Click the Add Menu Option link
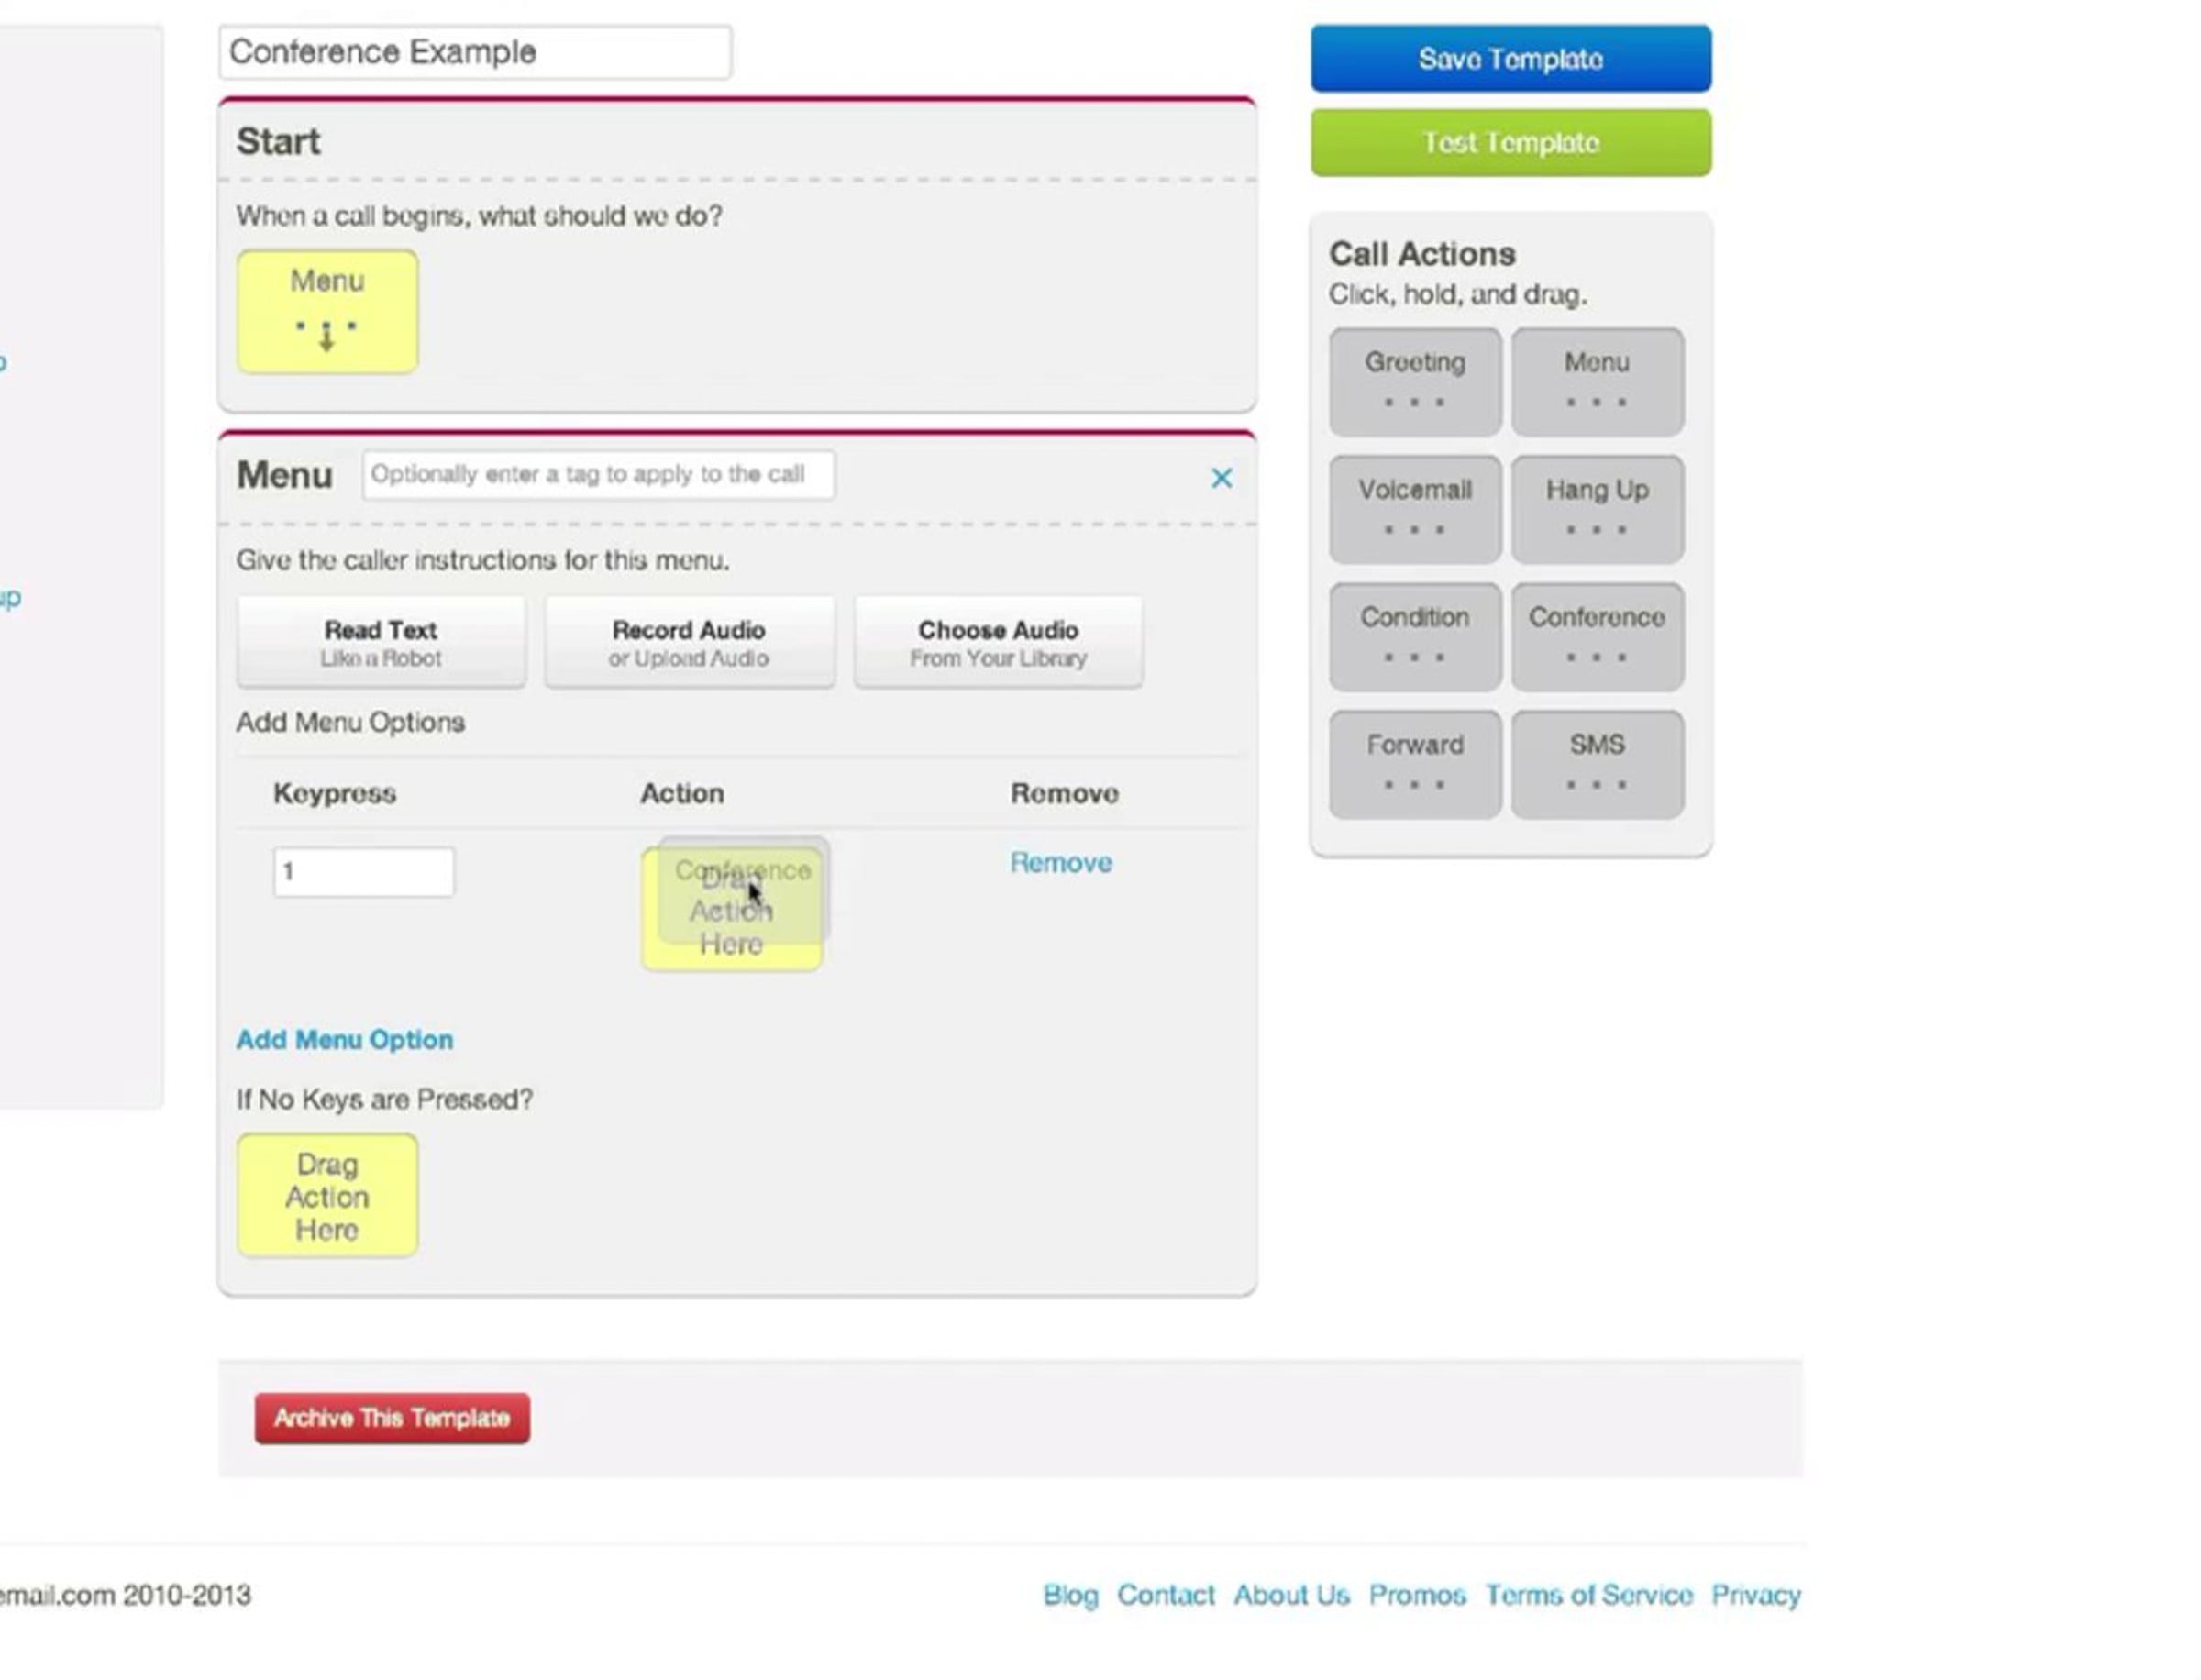The width and height of the screenshot is (2201, 1680). tap(344, 1040)
